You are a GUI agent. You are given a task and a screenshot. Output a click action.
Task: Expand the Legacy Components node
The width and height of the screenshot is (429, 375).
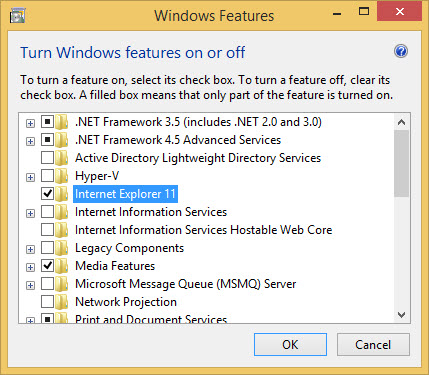click(x=30, y=250)
